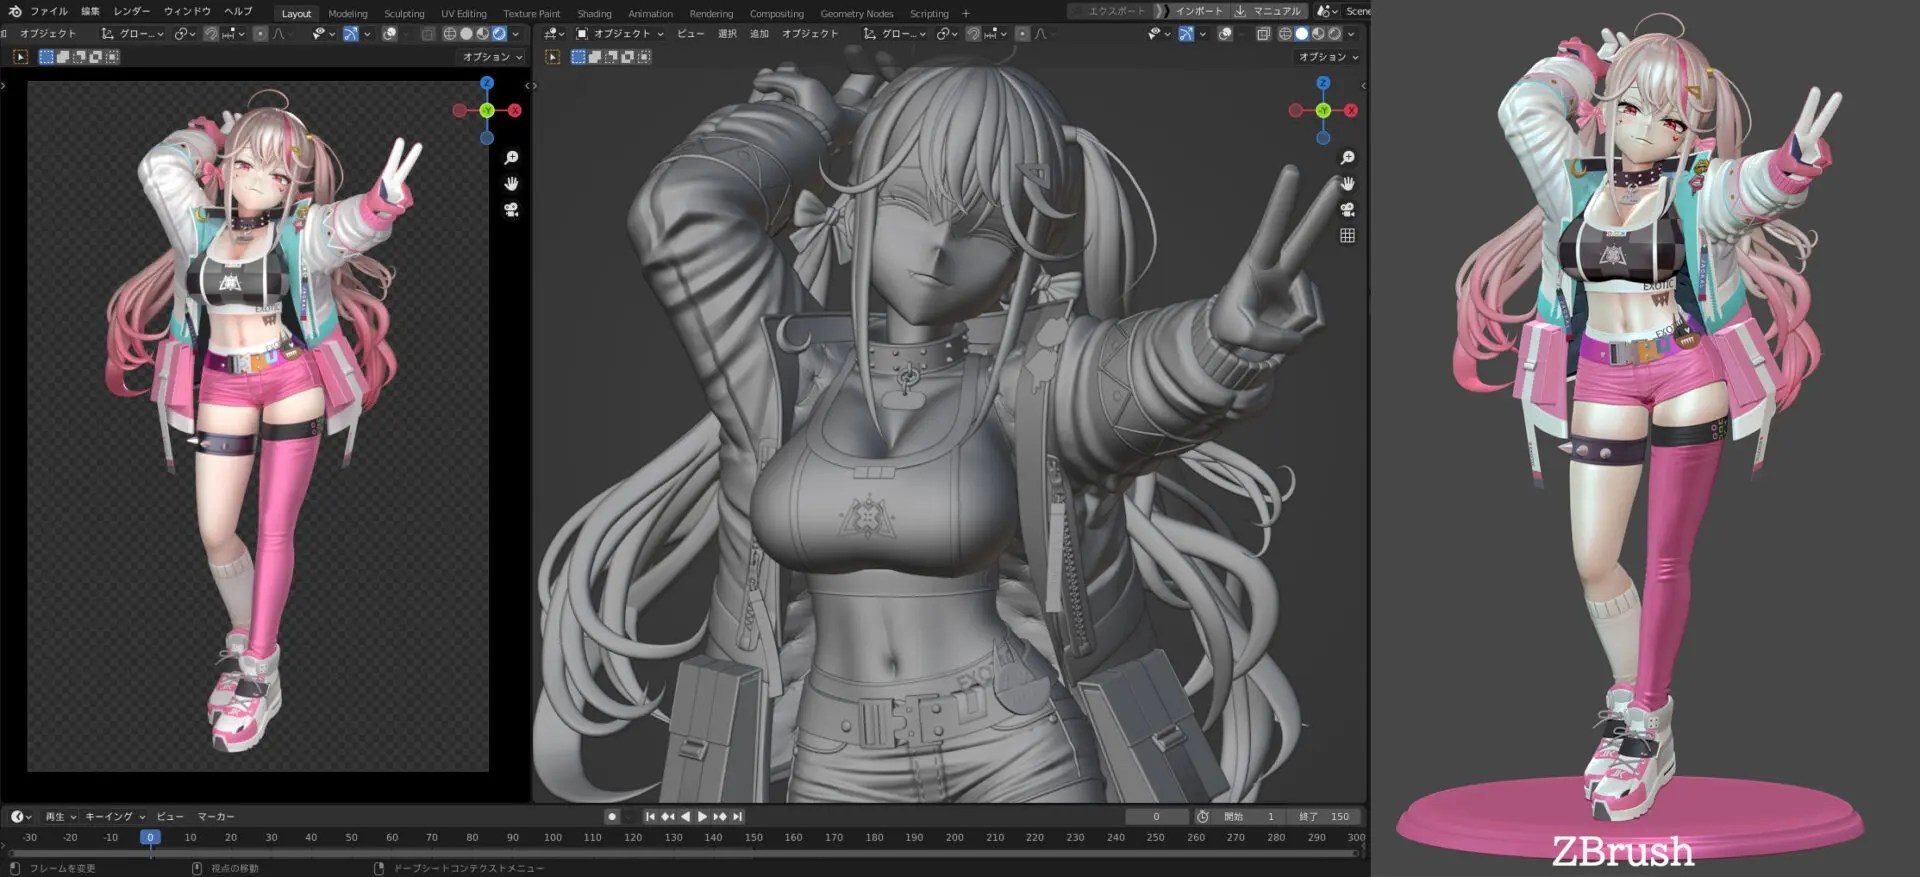Toggle snapping in center viewport header
1920x877 pixels.
pos(973,34)
